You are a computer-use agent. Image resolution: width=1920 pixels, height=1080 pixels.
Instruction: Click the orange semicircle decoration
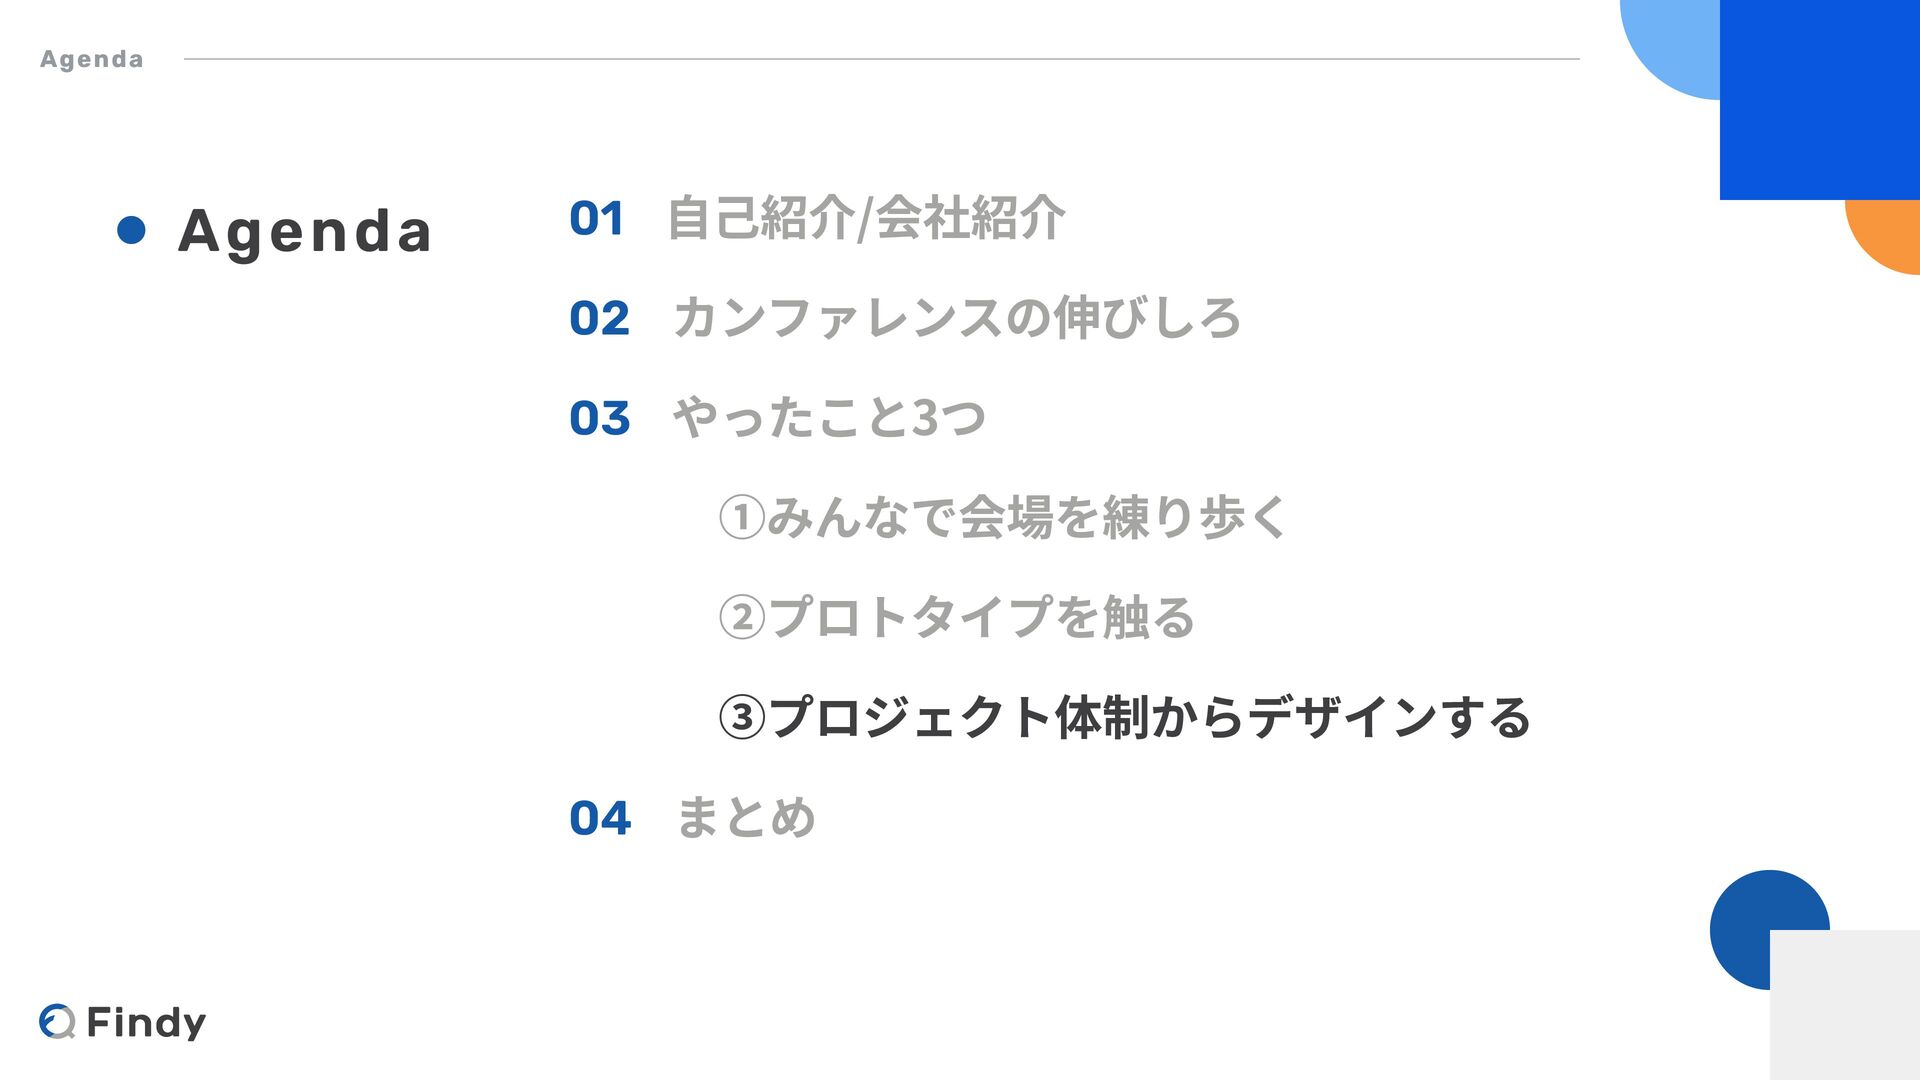pos(1883,236)
